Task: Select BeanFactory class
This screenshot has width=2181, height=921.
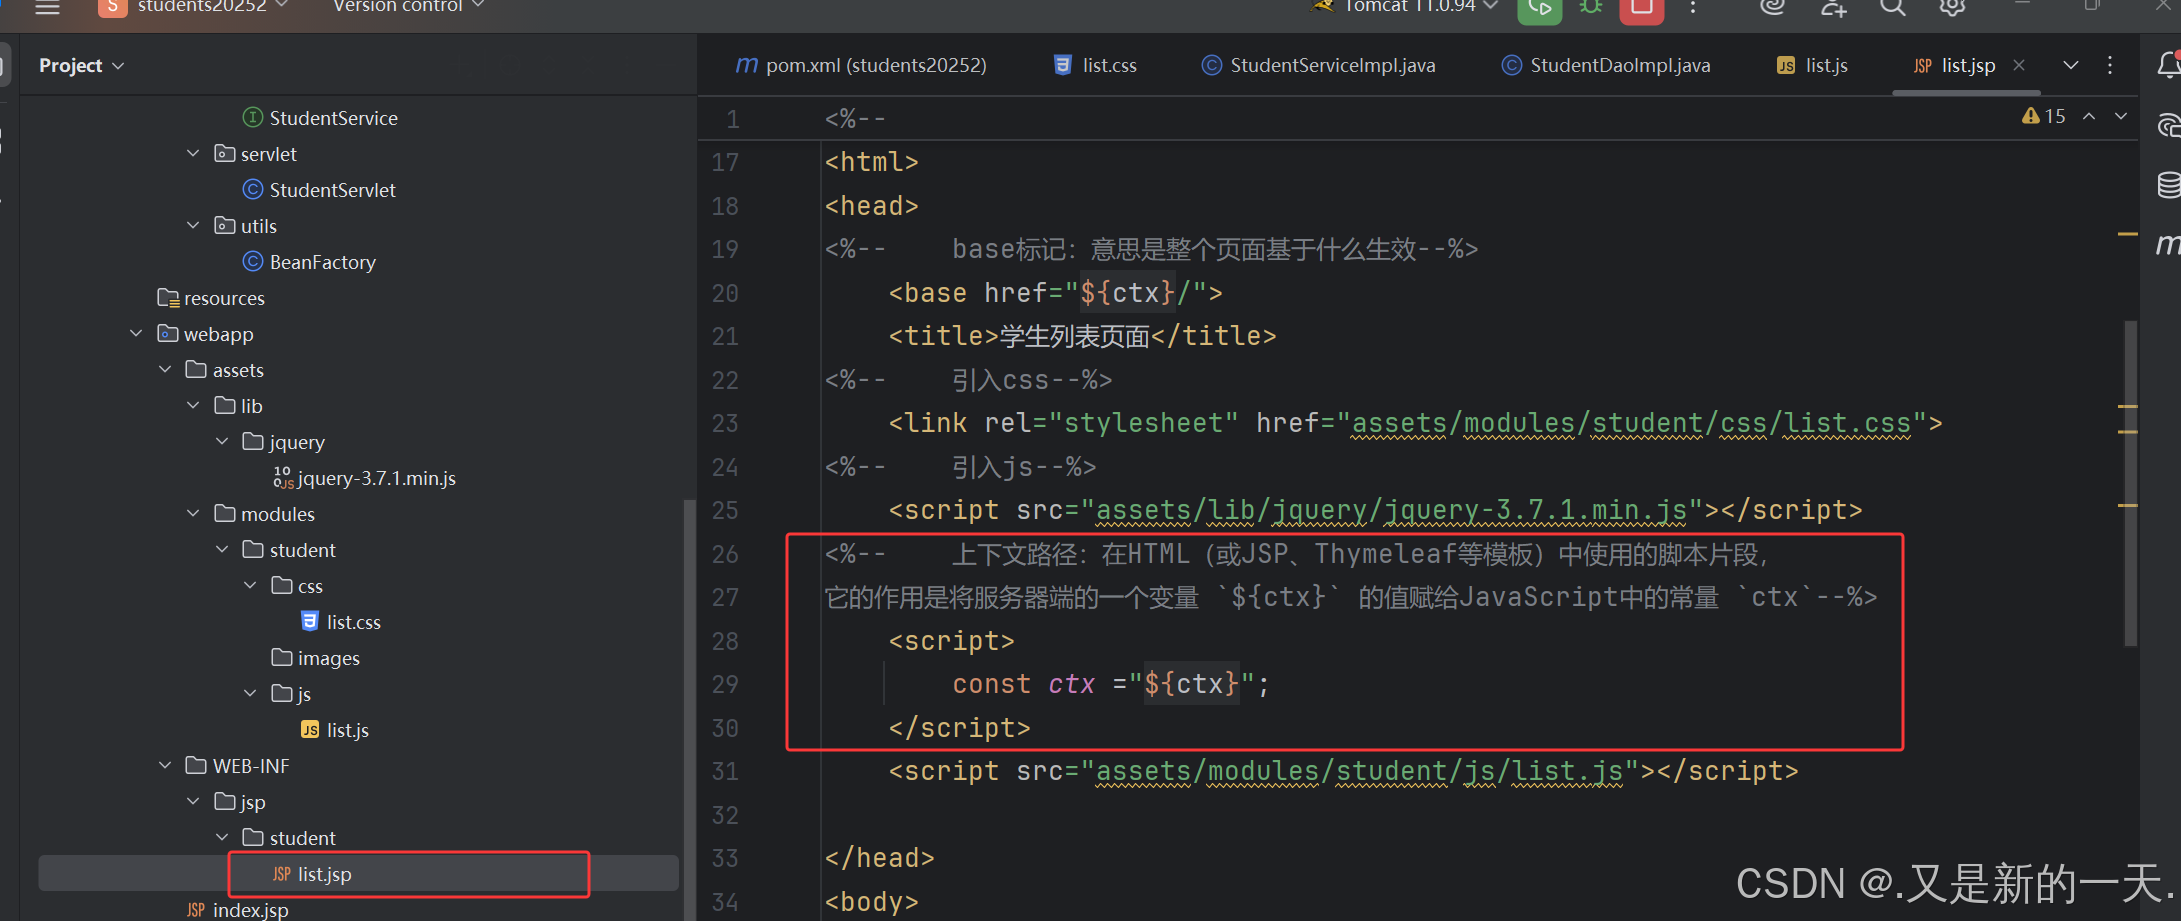Action: coord(310,262)
